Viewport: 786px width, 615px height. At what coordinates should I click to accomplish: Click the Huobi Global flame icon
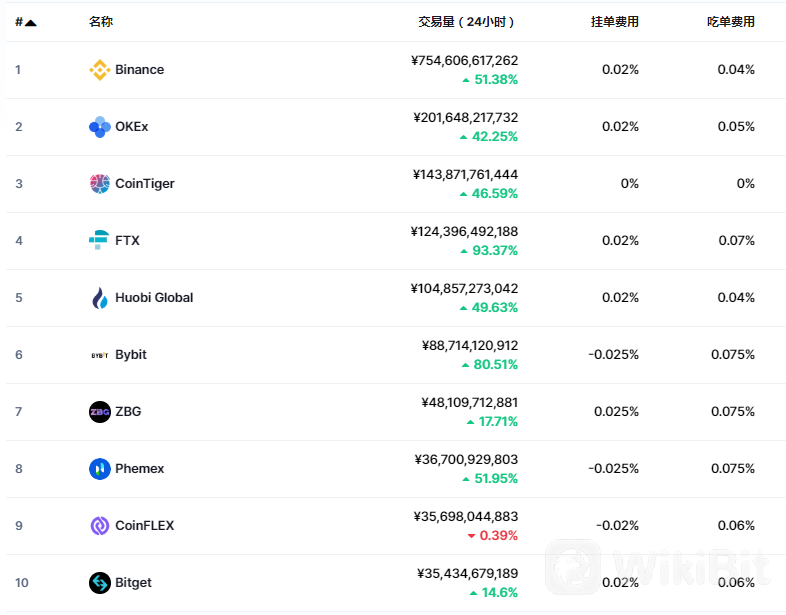[x=100, y=298]
